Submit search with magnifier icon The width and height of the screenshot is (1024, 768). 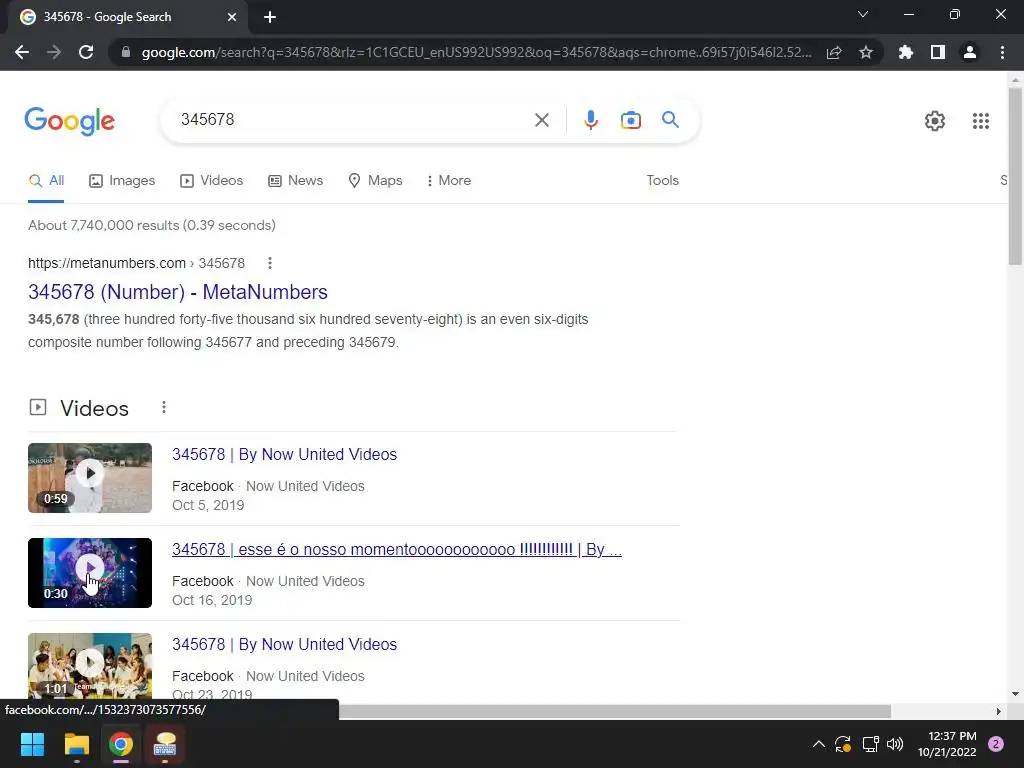click(x=670, y=120)
